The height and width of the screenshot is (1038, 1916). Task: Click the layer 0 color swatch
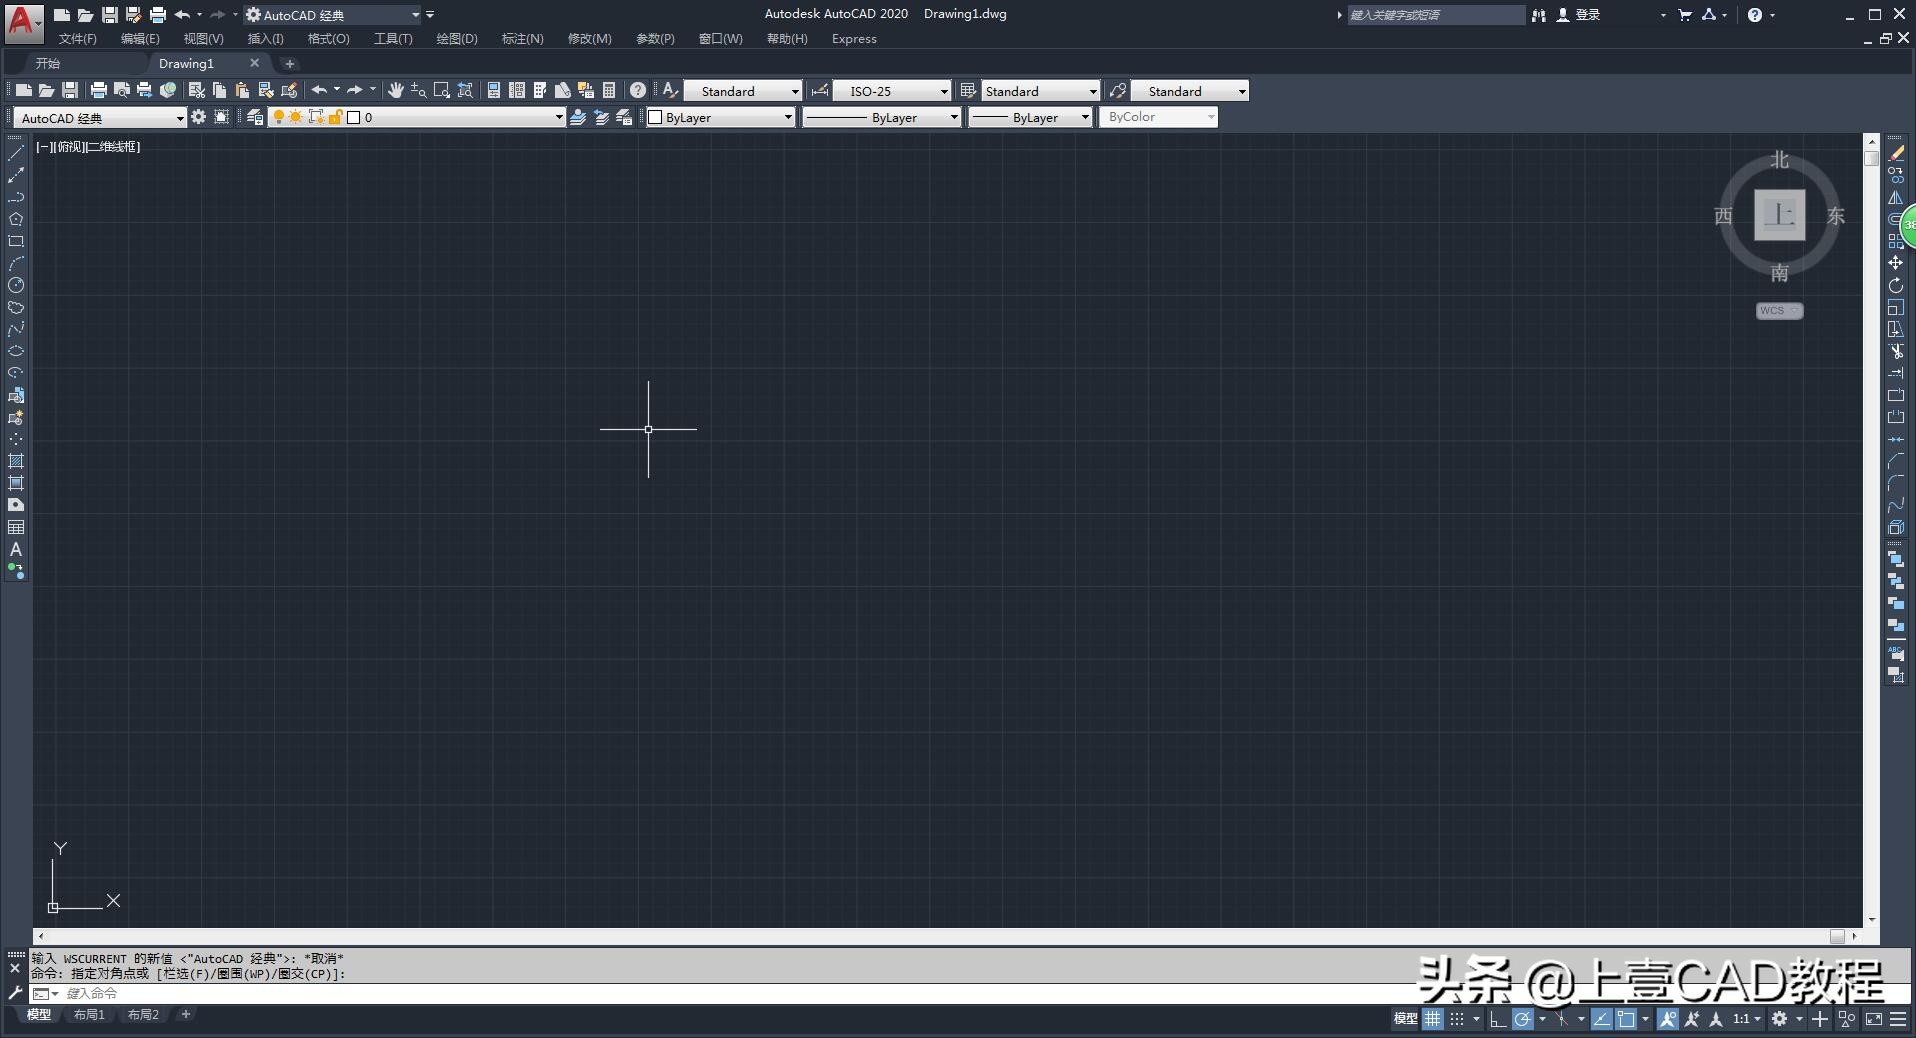[353, 117]
